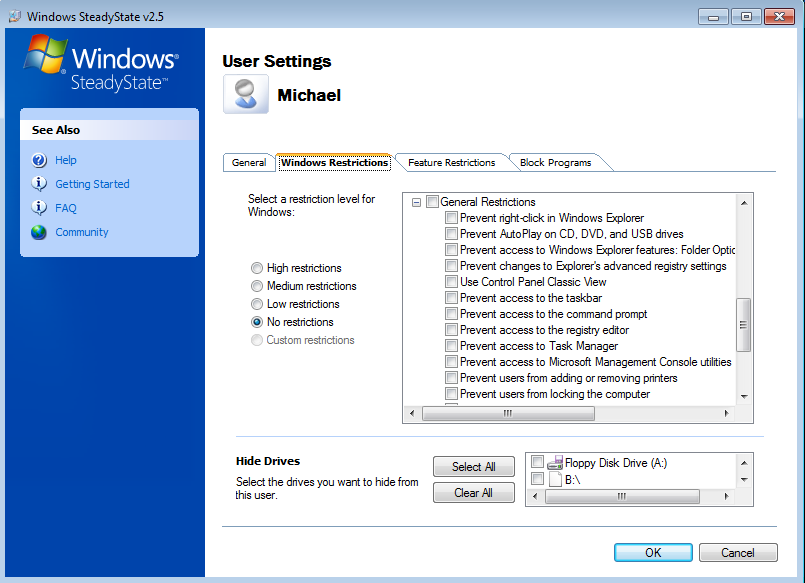Minimize the Windows SteadyState window

point(713,17)
